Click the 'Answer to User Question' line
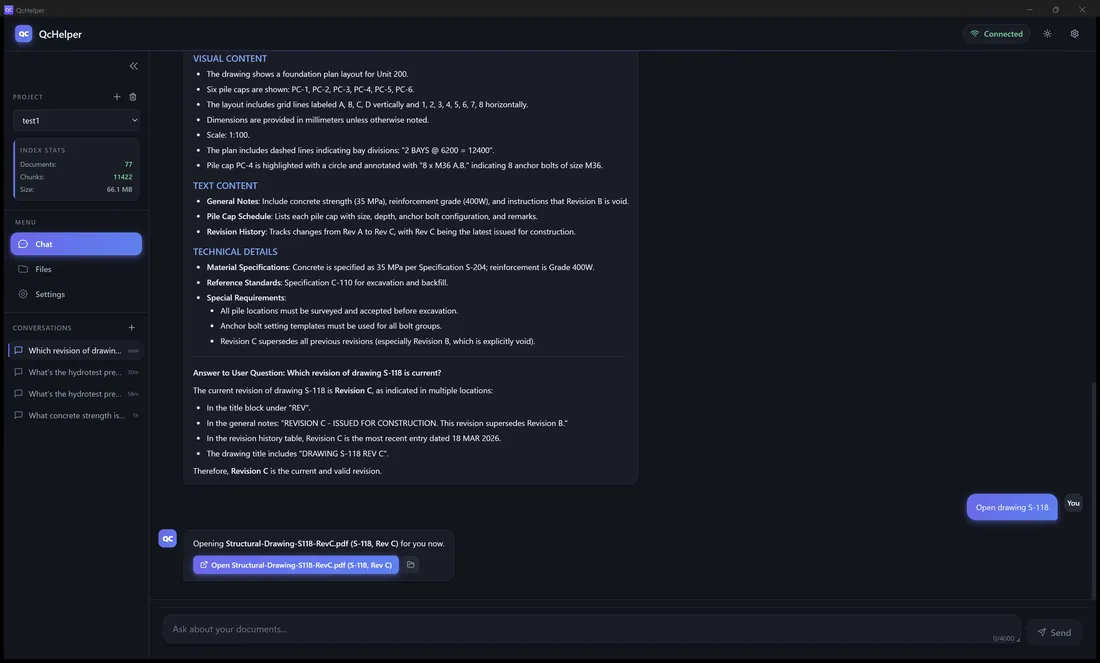 [317, 373]
